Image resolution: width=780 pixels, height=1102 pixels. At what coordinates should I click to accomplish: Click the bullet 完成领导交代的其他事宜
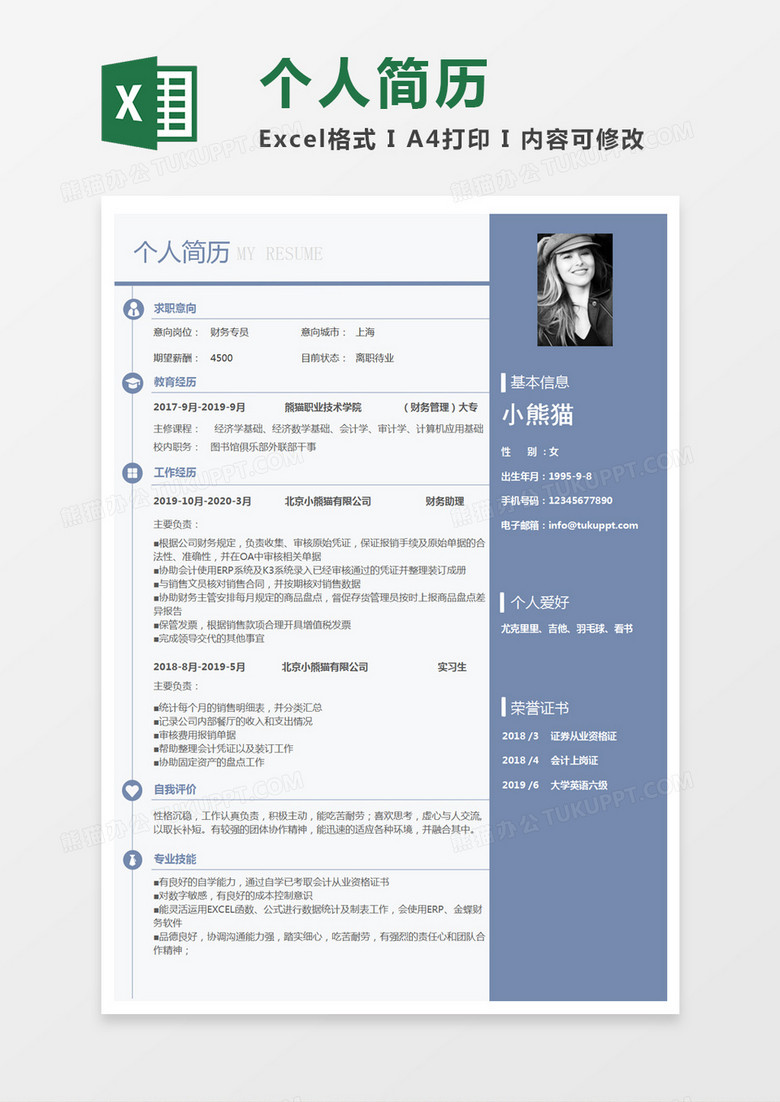(209, 639)
